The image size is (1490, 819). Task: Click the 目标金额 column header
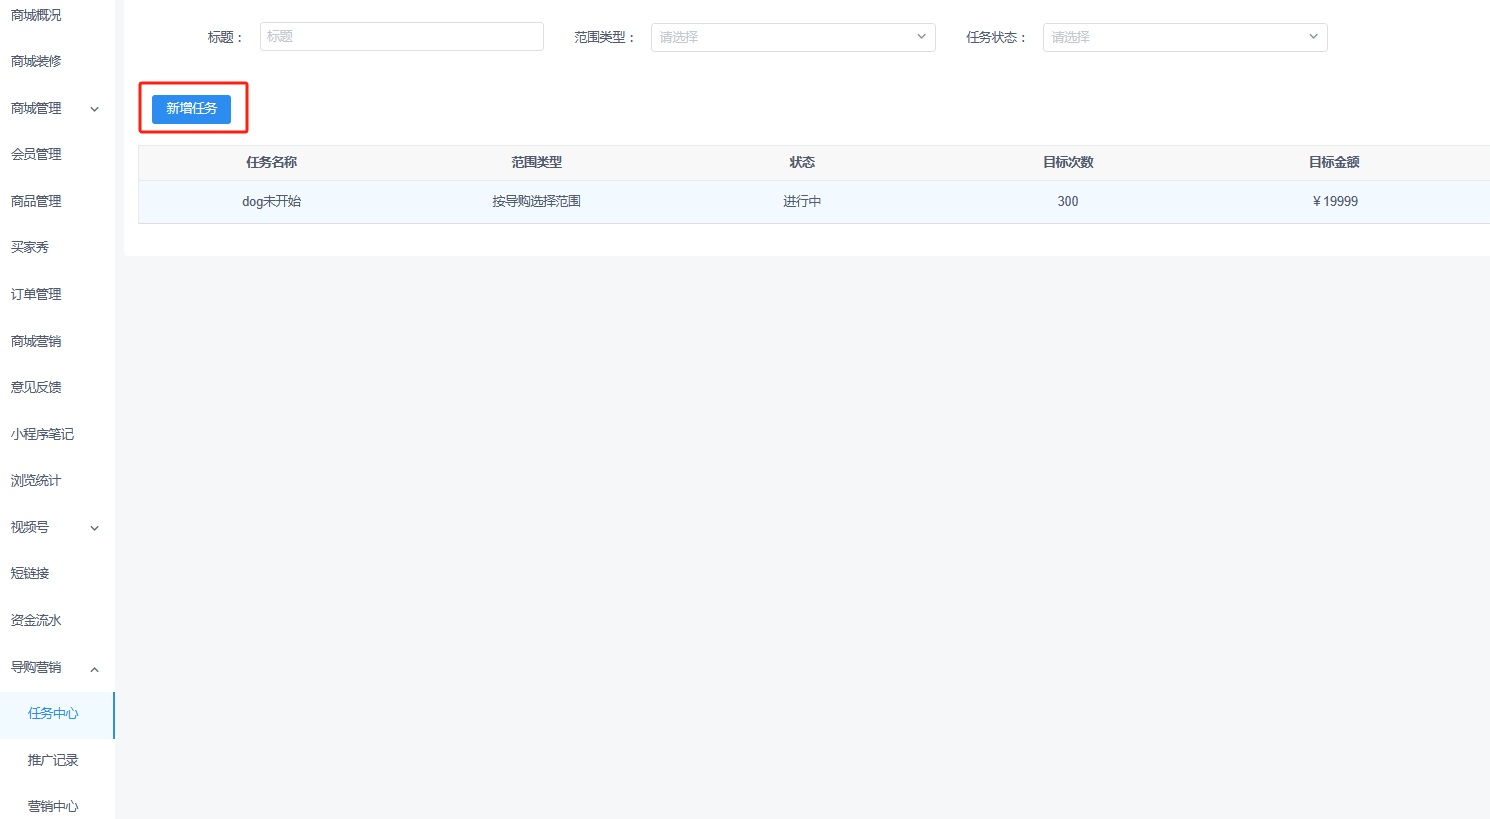click(1334, 162)
